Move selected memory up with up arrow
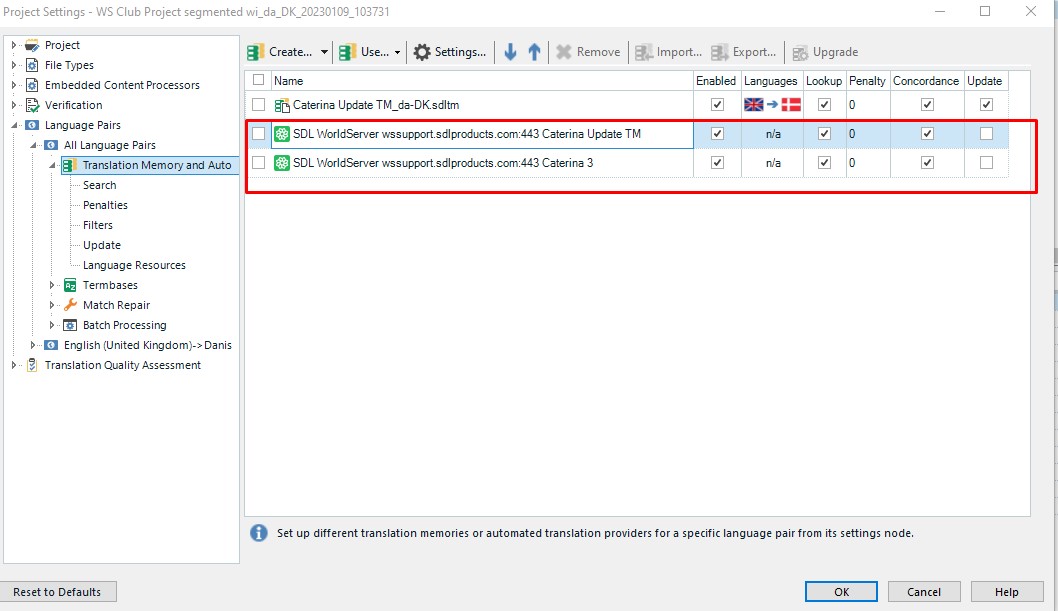The height and width of the screenshot is (611, 1058). point(534,52)
